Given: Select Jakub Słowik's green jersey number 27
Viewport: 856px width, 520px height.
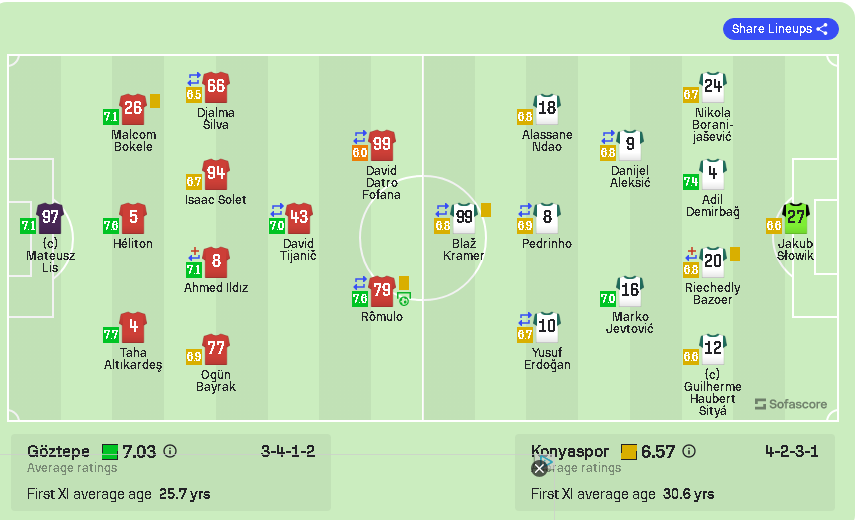Looking at the screenshot, I should [x=796, y=218].
